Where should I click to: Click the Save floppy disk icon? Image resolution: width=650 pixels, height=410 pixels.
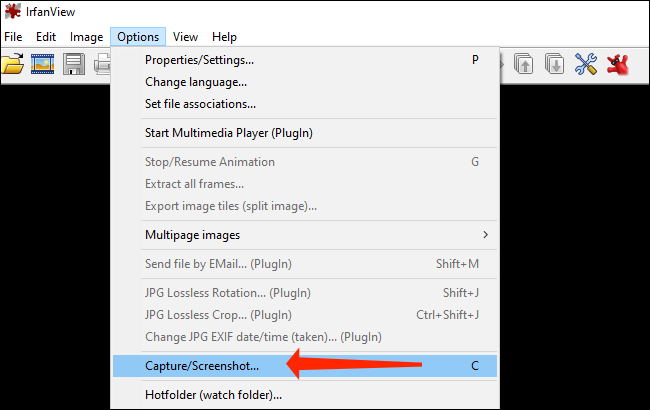[73, 65]
